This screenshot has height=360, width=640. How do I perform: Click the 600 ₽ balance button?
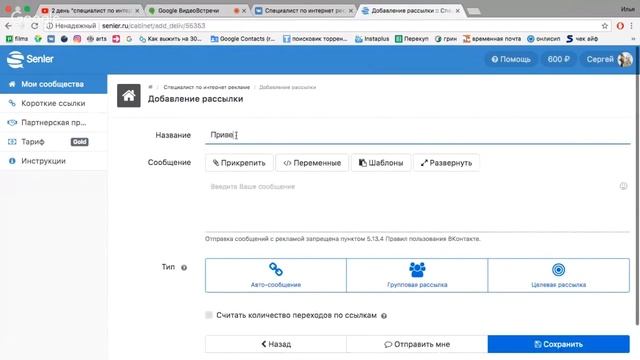tap(558, 59)
